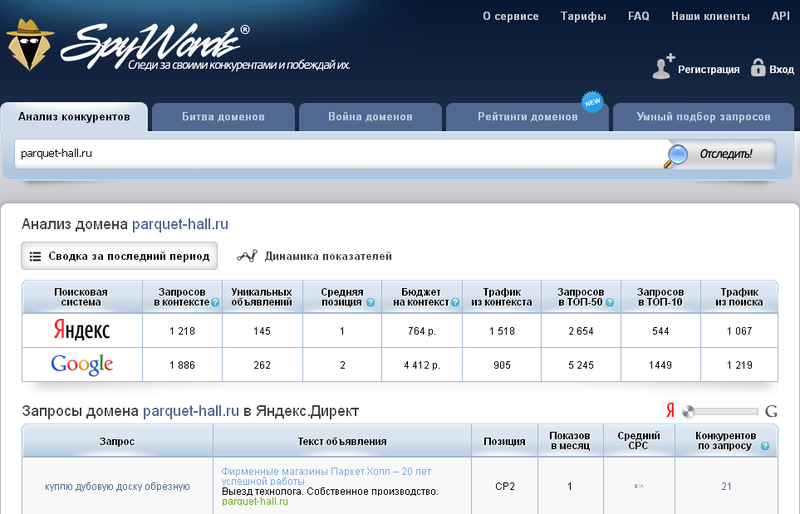The width and height of the screenshot is (800, 514).
Task: Click the Трафик из контекста column header
Action: (x=502, y=297)
